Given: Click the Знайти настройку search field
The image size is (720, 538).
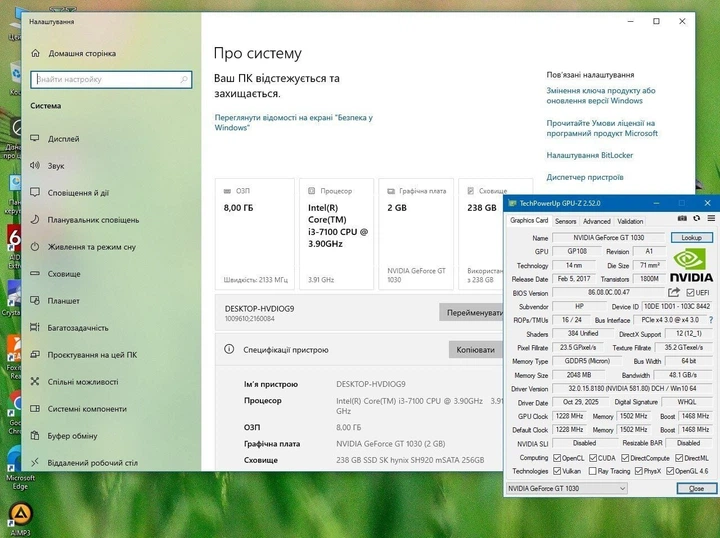Looking at the screenshot, I should click(x=111, y=79).
